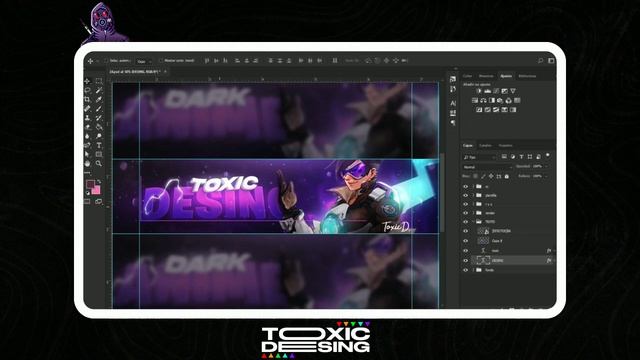The height and width of the screenshot is (360, 640).
Task: Select the Hand tool
Action: coord(87,163)
